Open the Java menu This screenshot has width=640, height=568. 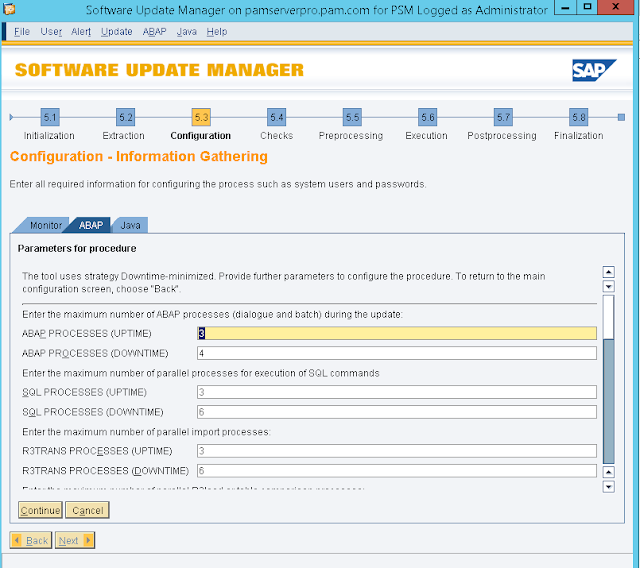(x=187, y=32)
